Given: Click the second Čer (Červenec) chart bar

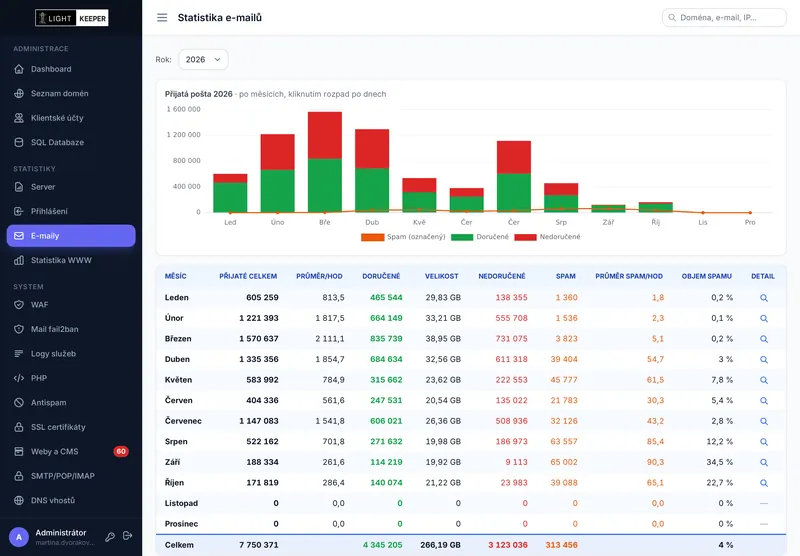Looking at the screenshot, I should click(x=514, y=176).
